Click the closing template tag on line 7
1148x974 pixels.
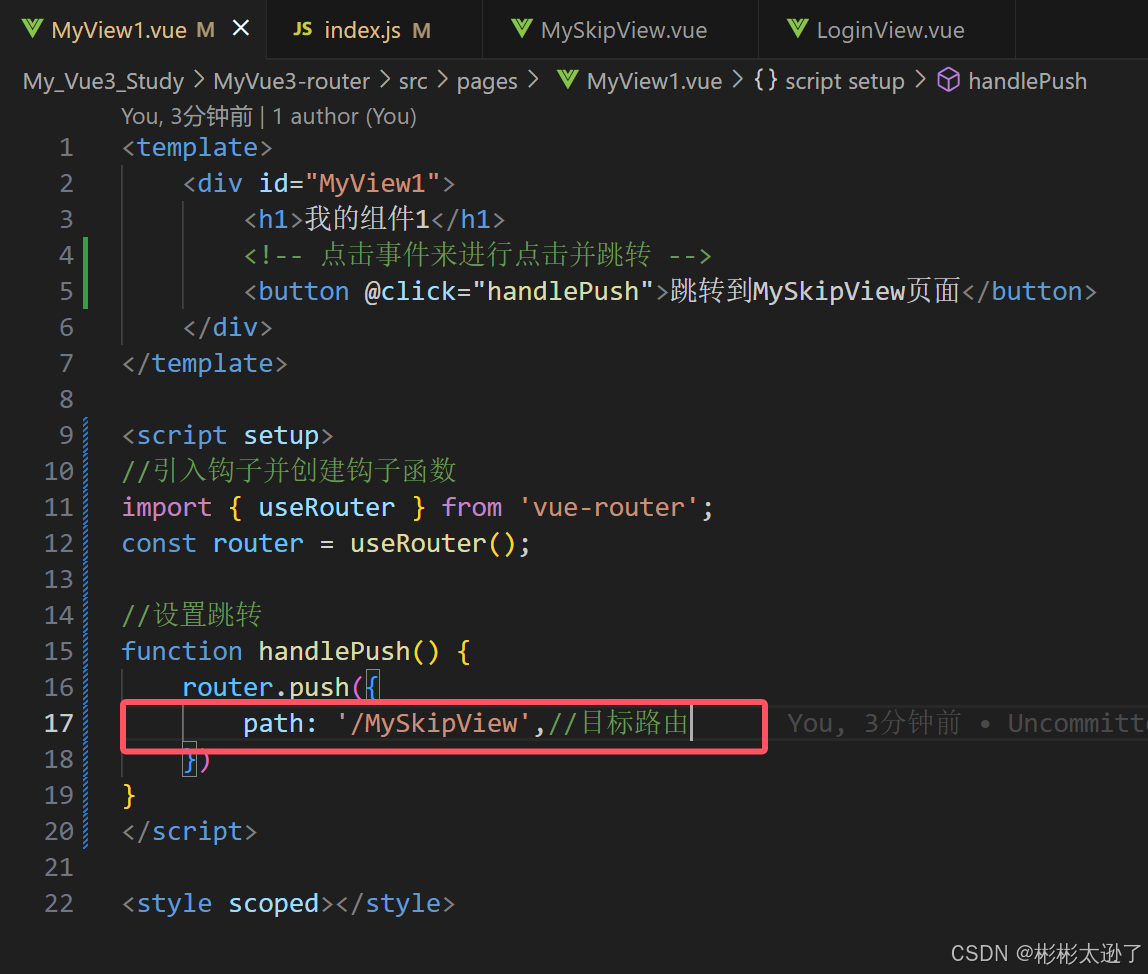tap(204, 363)
